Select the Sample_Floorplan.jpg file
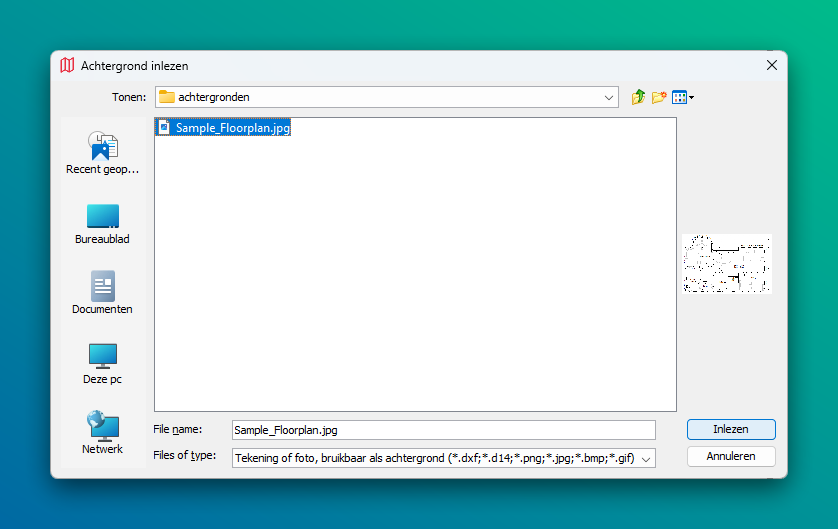Image resolution: width=838 pixels, height=529 pixels. (232, 128)
